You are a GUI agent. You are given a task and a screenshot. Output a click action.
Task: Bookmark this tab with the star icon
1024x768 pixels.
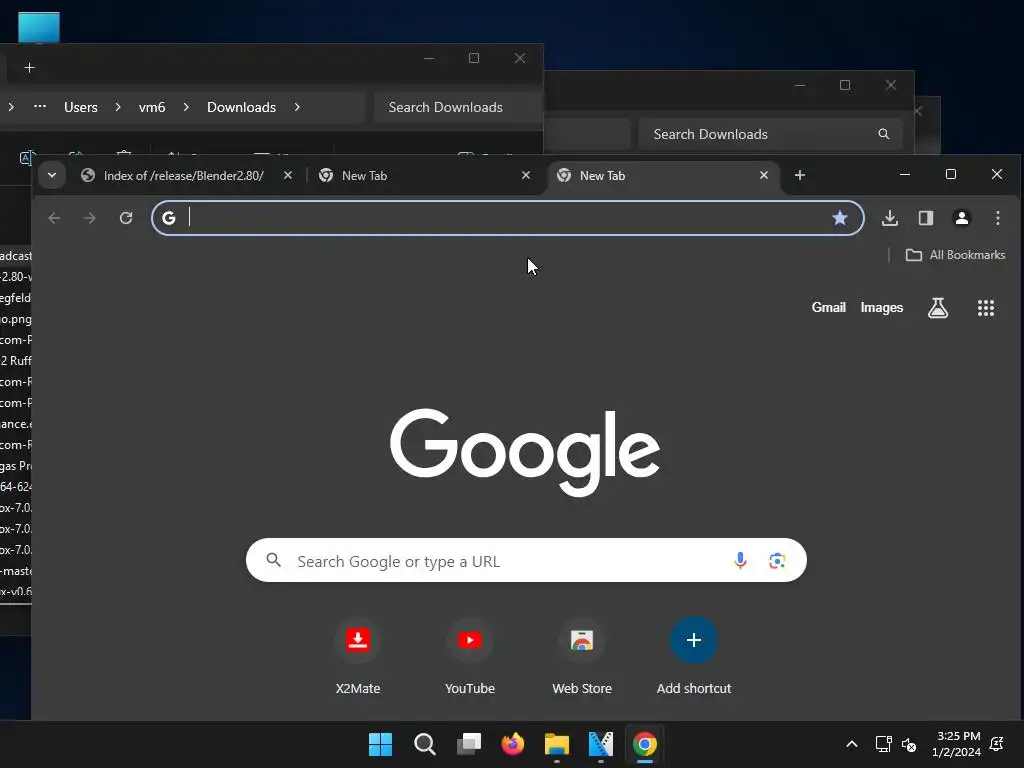click(x=840, y=218)
